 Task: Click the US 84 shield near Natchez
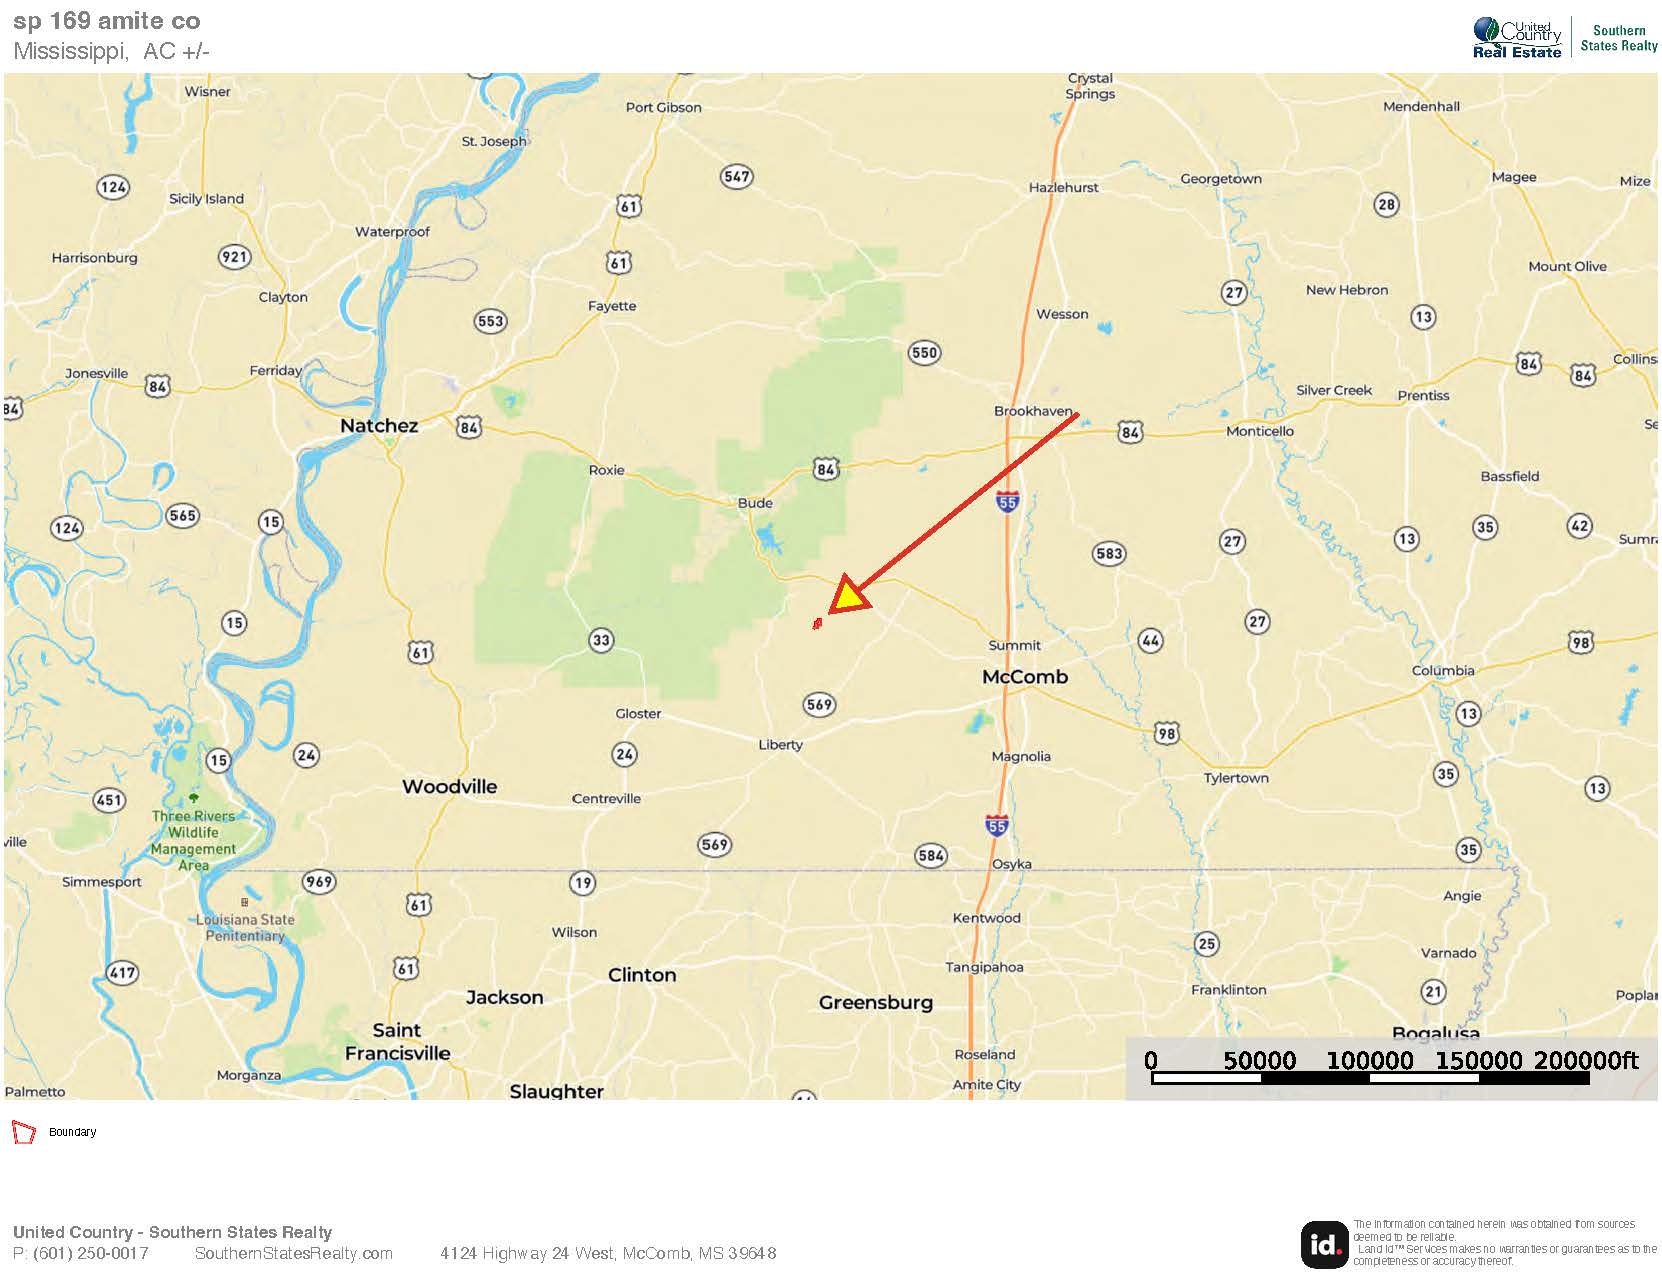tap(468, 428)
